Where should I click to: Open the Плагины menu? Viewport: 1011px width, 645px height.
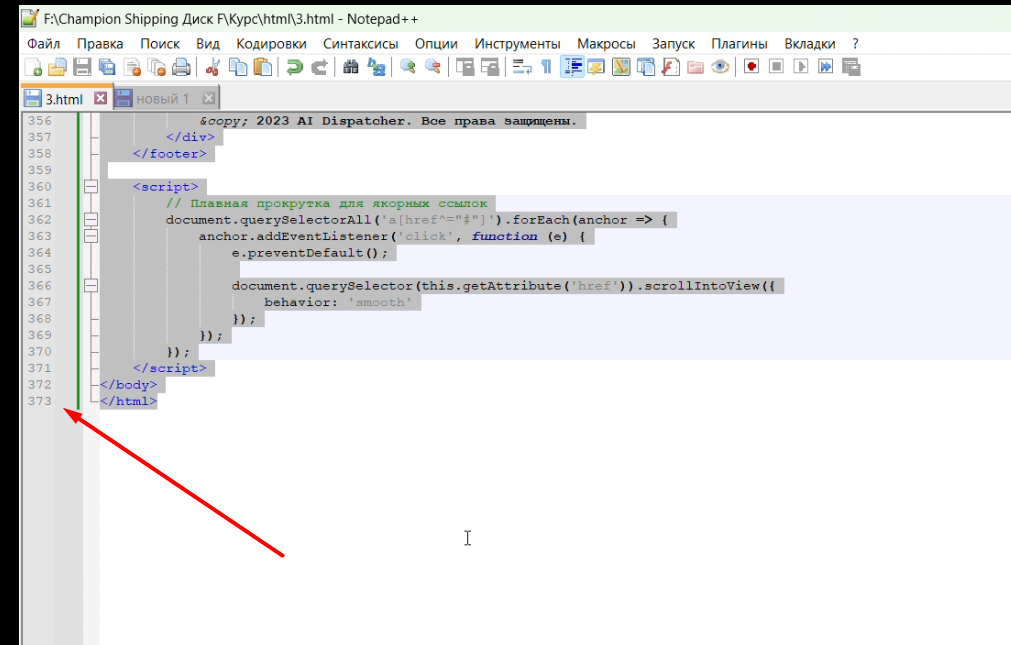(x=739, y=44)
